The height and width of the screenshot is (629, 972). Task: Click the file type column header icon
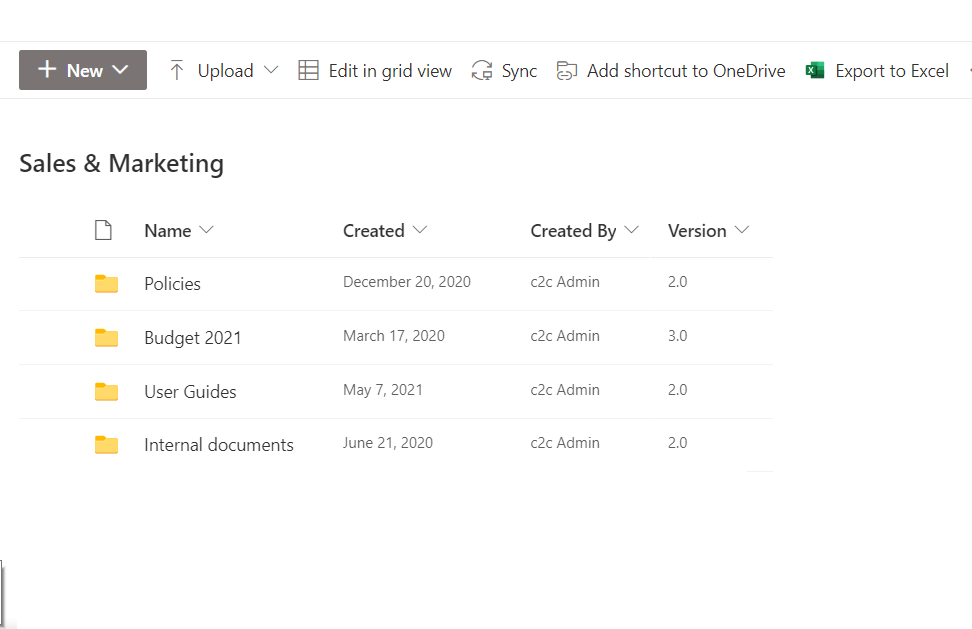(103, 229)
